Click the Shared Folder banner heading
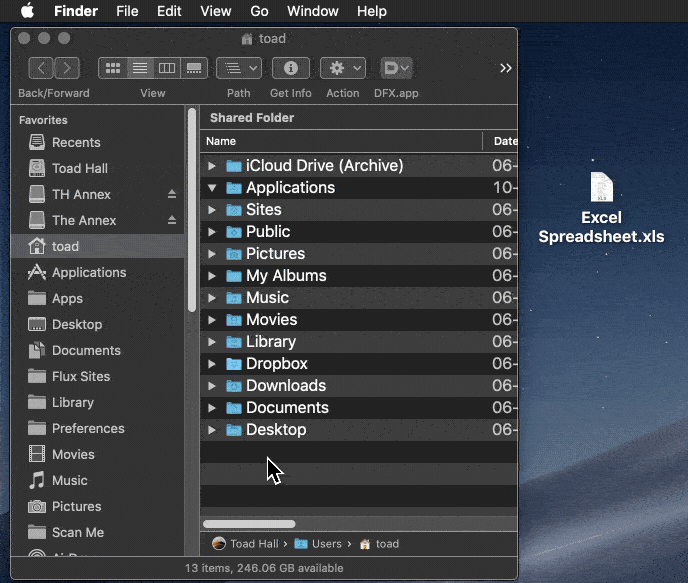The image size is (688, 583). click(252, 118)
